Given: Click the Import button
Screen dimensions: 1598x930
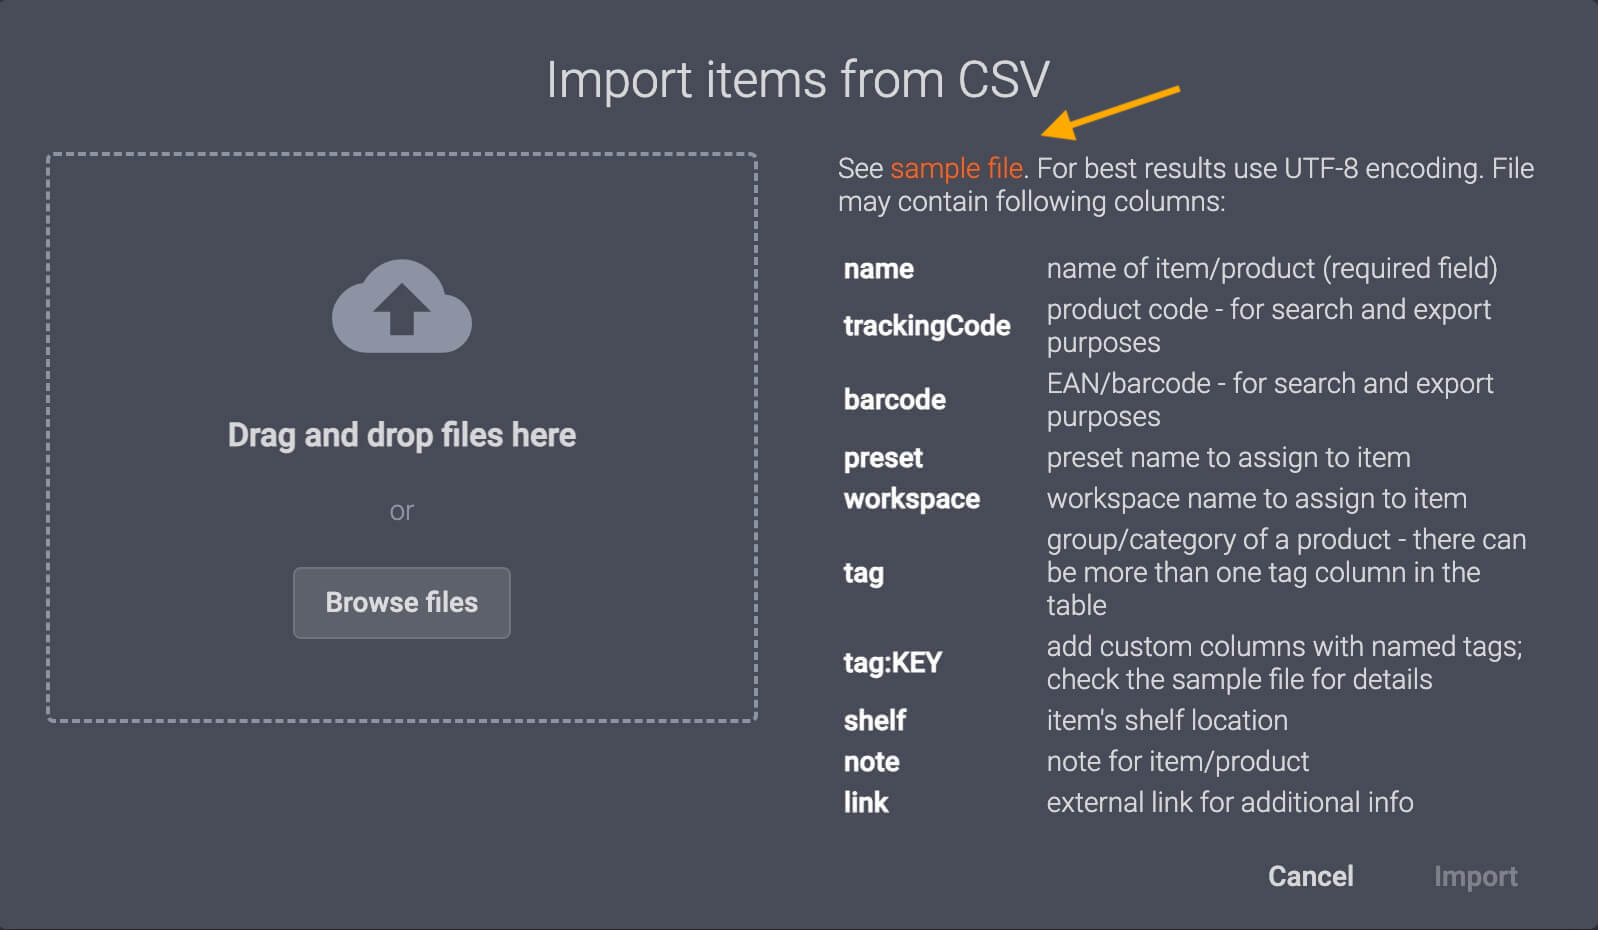Looking at the screenshot, I should click(1476, 876).
